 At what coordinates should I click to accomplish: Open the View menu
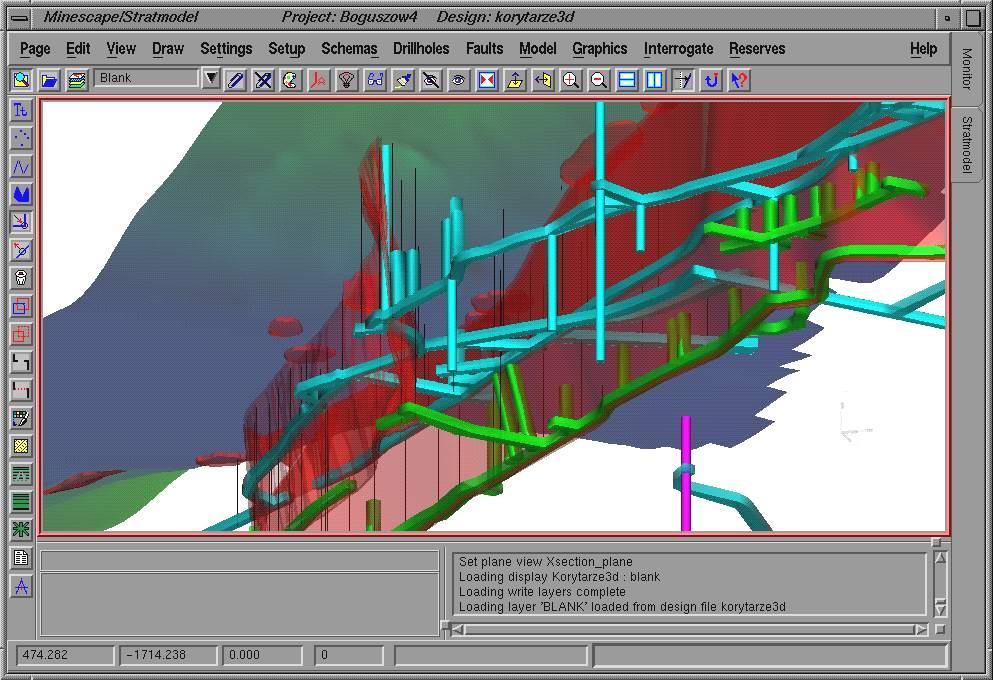[121, 49]
